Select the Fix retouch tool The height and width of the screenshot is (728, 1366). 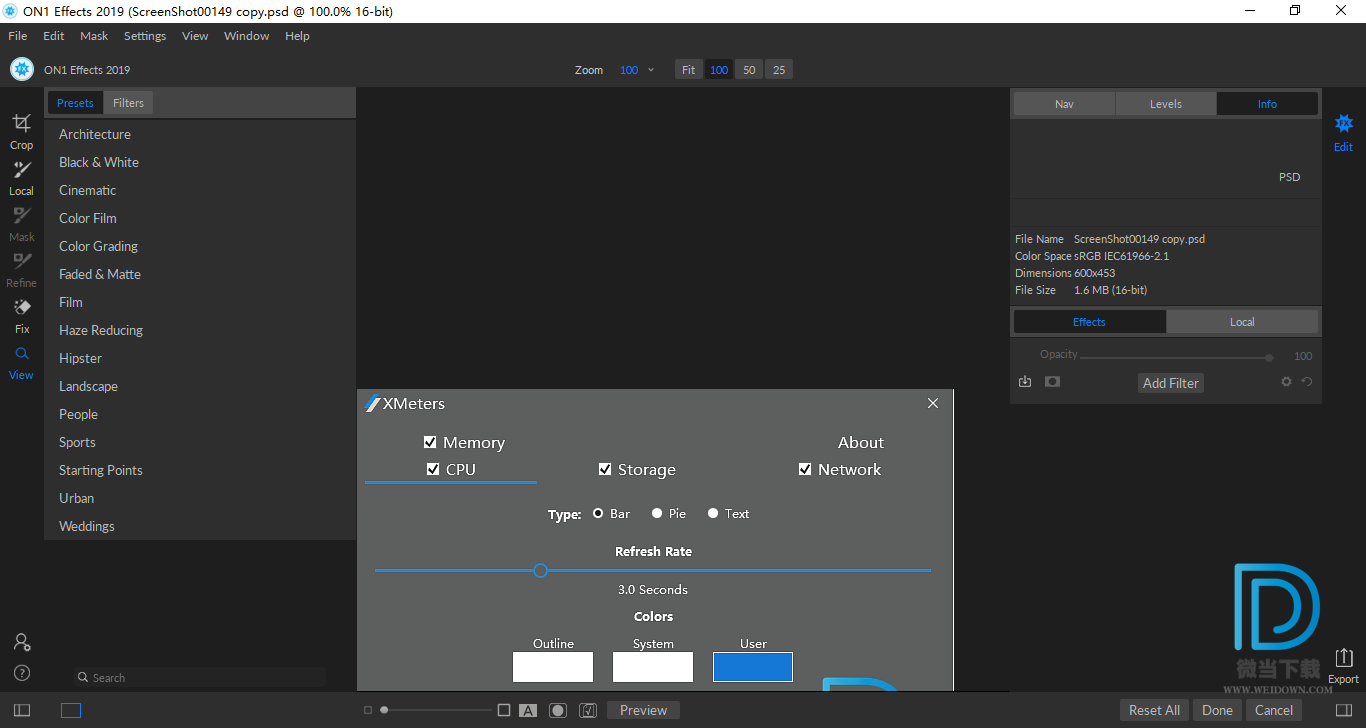pyautogui.click(x=21, y=315)
